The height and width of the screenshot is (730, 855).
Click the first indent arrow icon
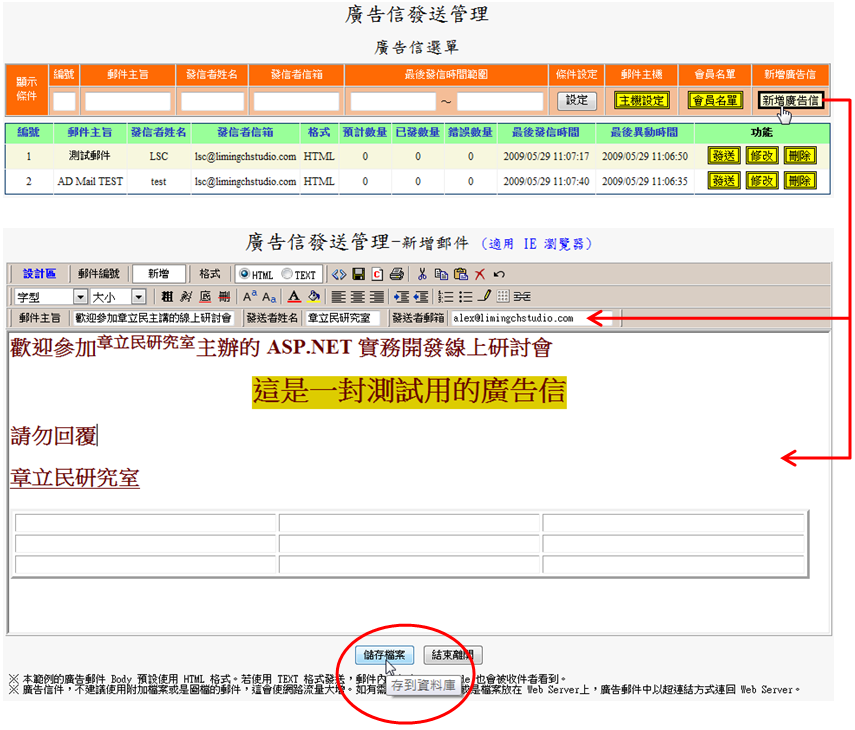click(401, 297)
